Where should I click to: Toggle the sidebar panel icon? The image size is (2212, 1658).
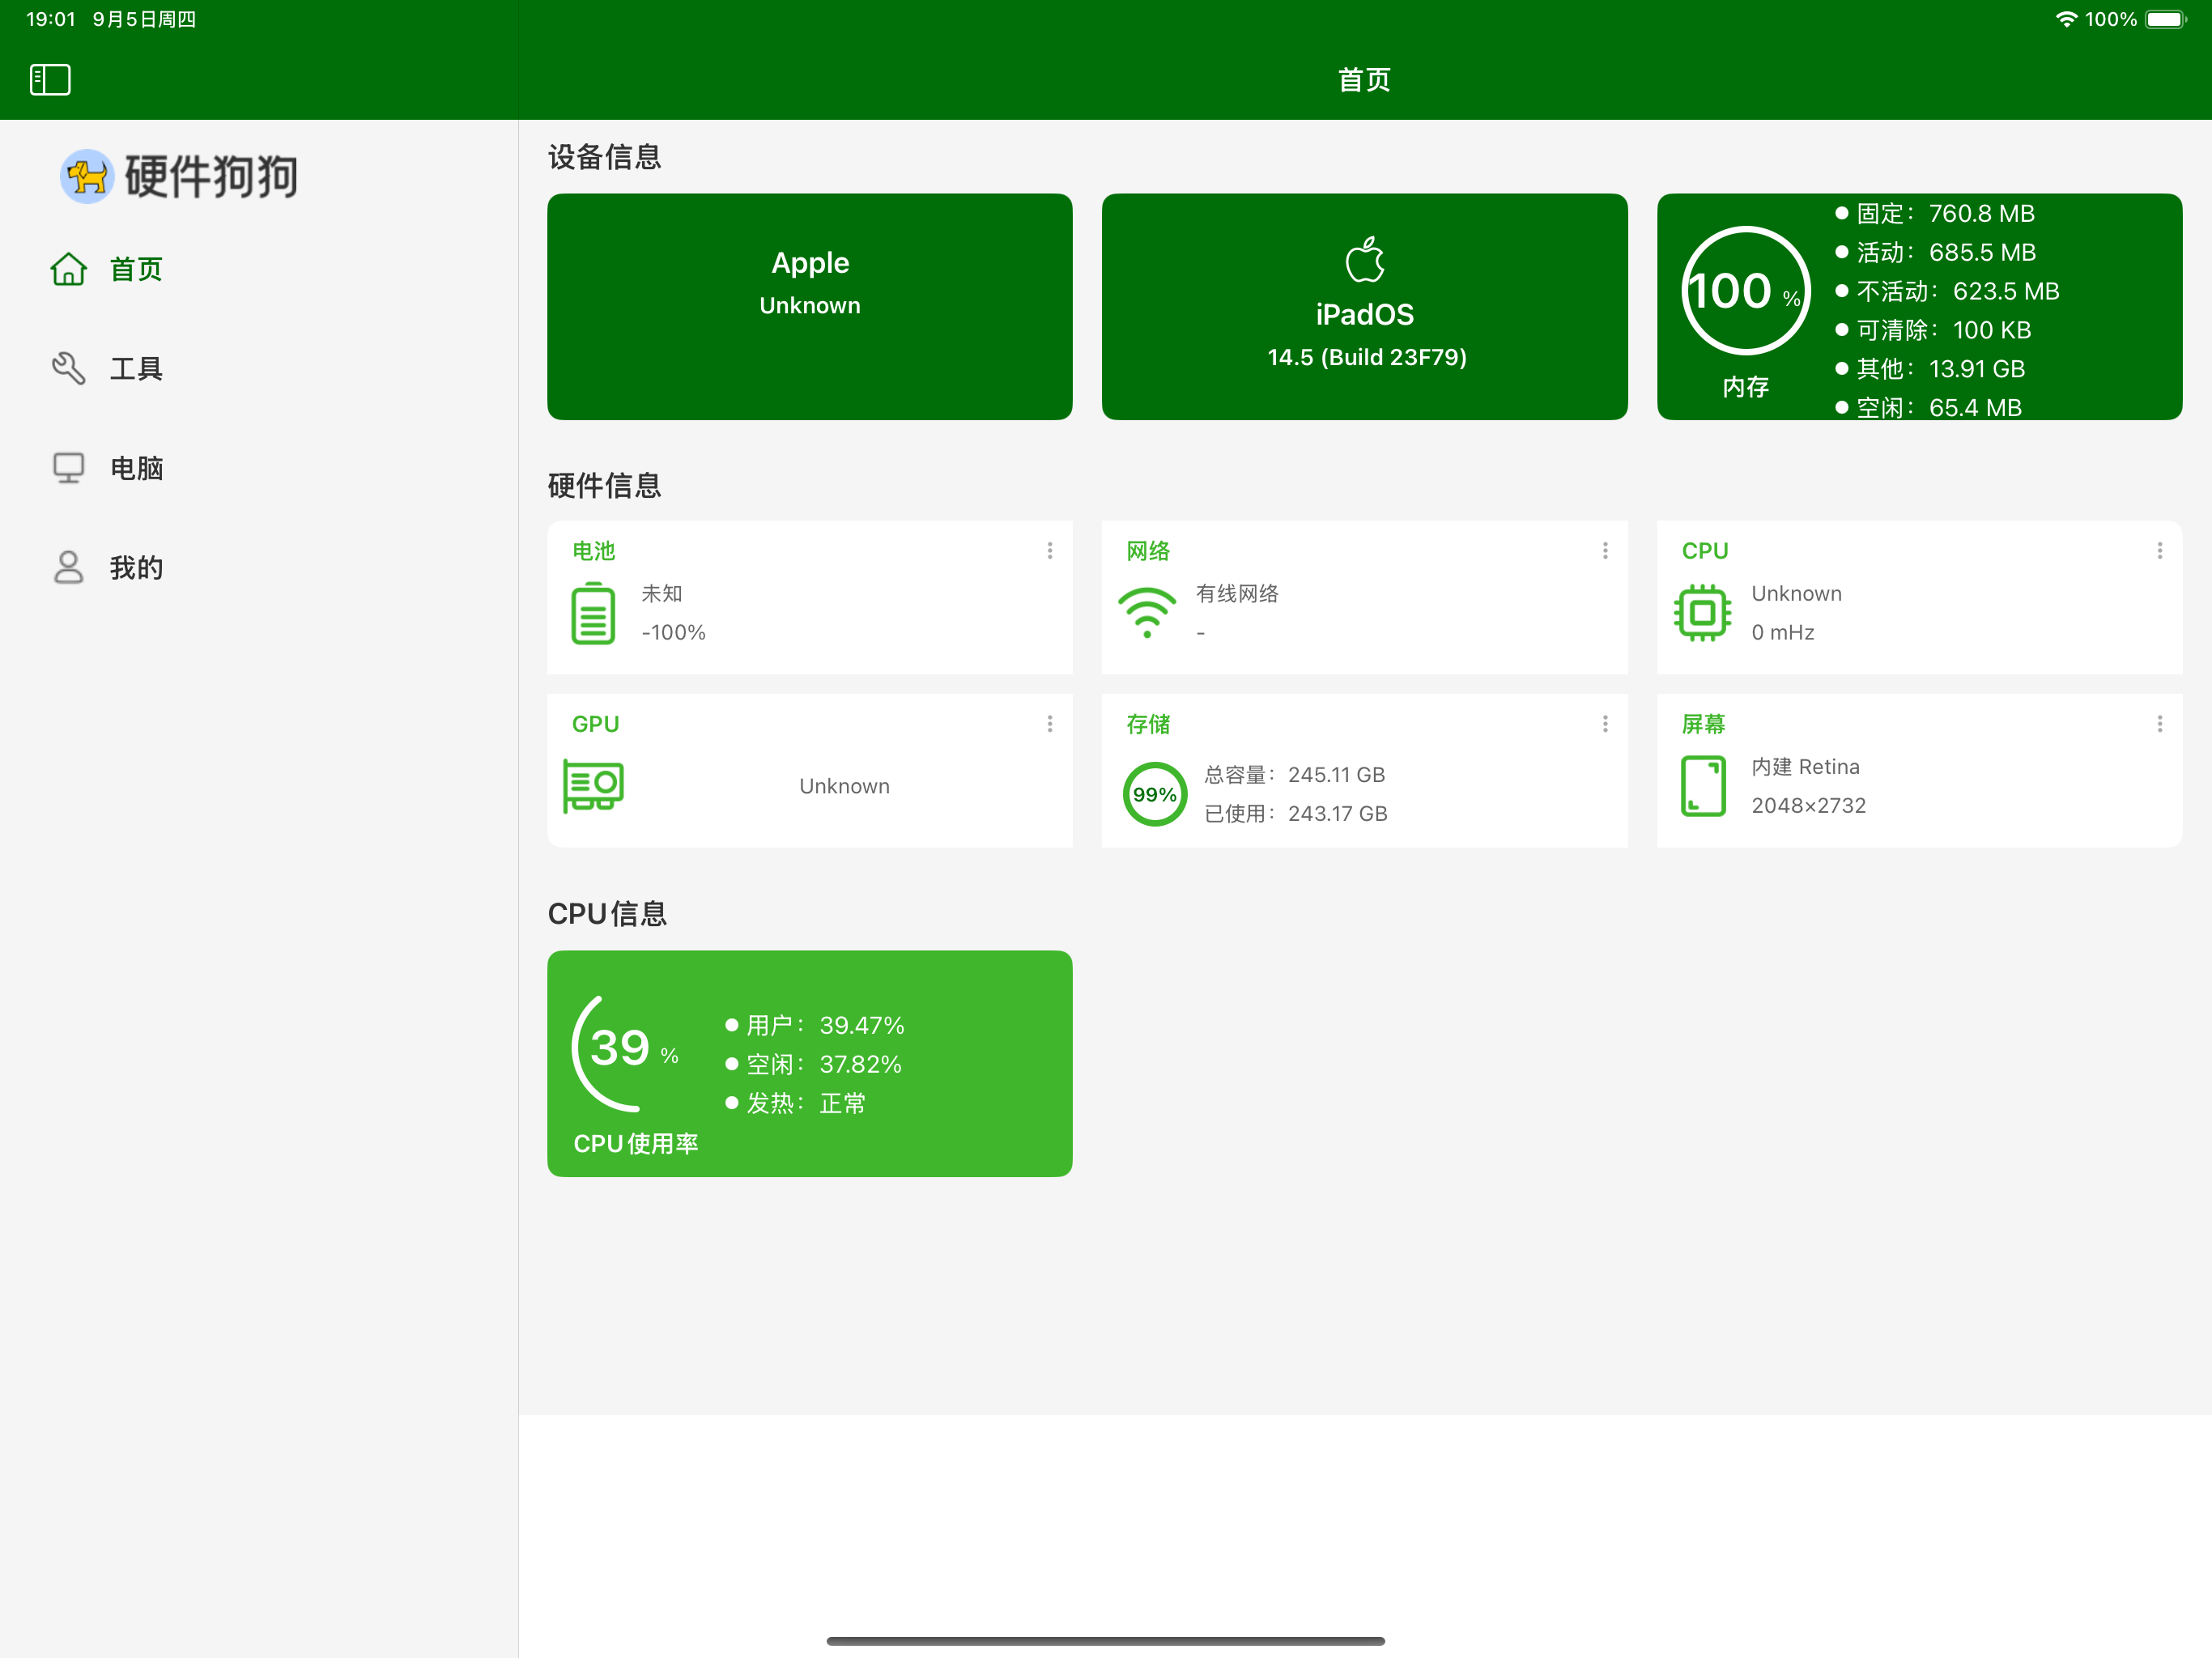coord(50,80)
